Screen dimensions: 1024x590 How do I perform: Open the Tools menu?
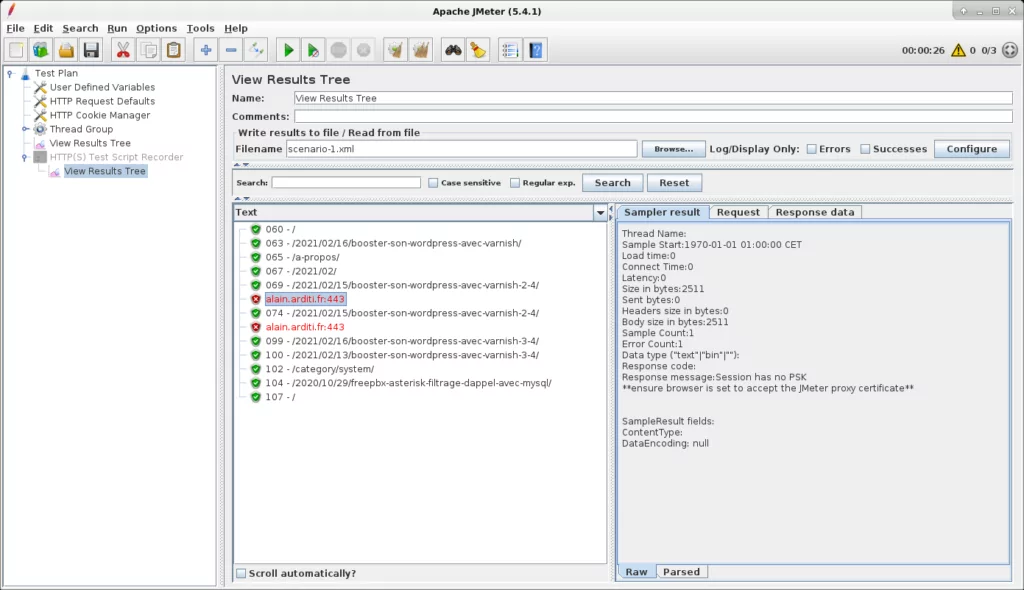click(200, 28)
